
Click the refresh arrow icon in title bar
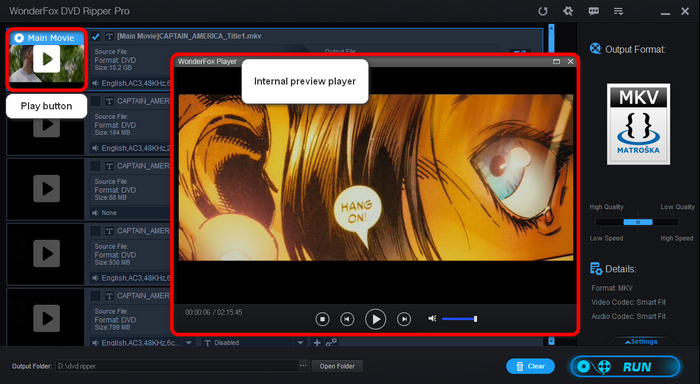tap(543, 11)
